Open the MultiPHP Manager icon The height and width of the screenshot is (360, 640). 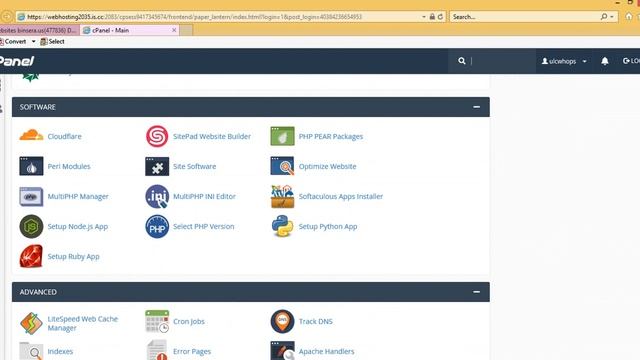tap(31, 196)
